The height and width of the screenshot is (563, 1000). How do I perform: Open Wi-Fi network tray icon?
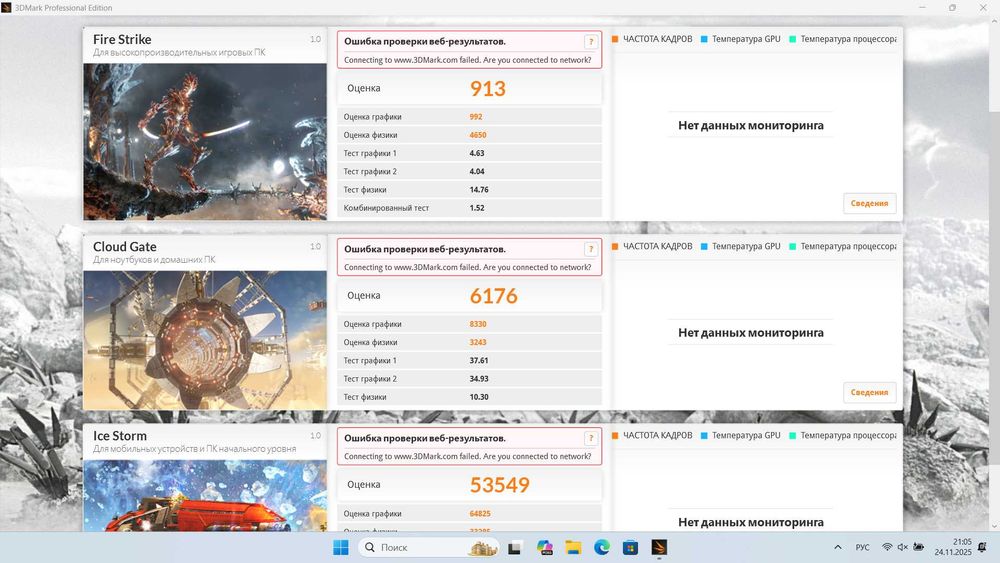click(887, 547)
